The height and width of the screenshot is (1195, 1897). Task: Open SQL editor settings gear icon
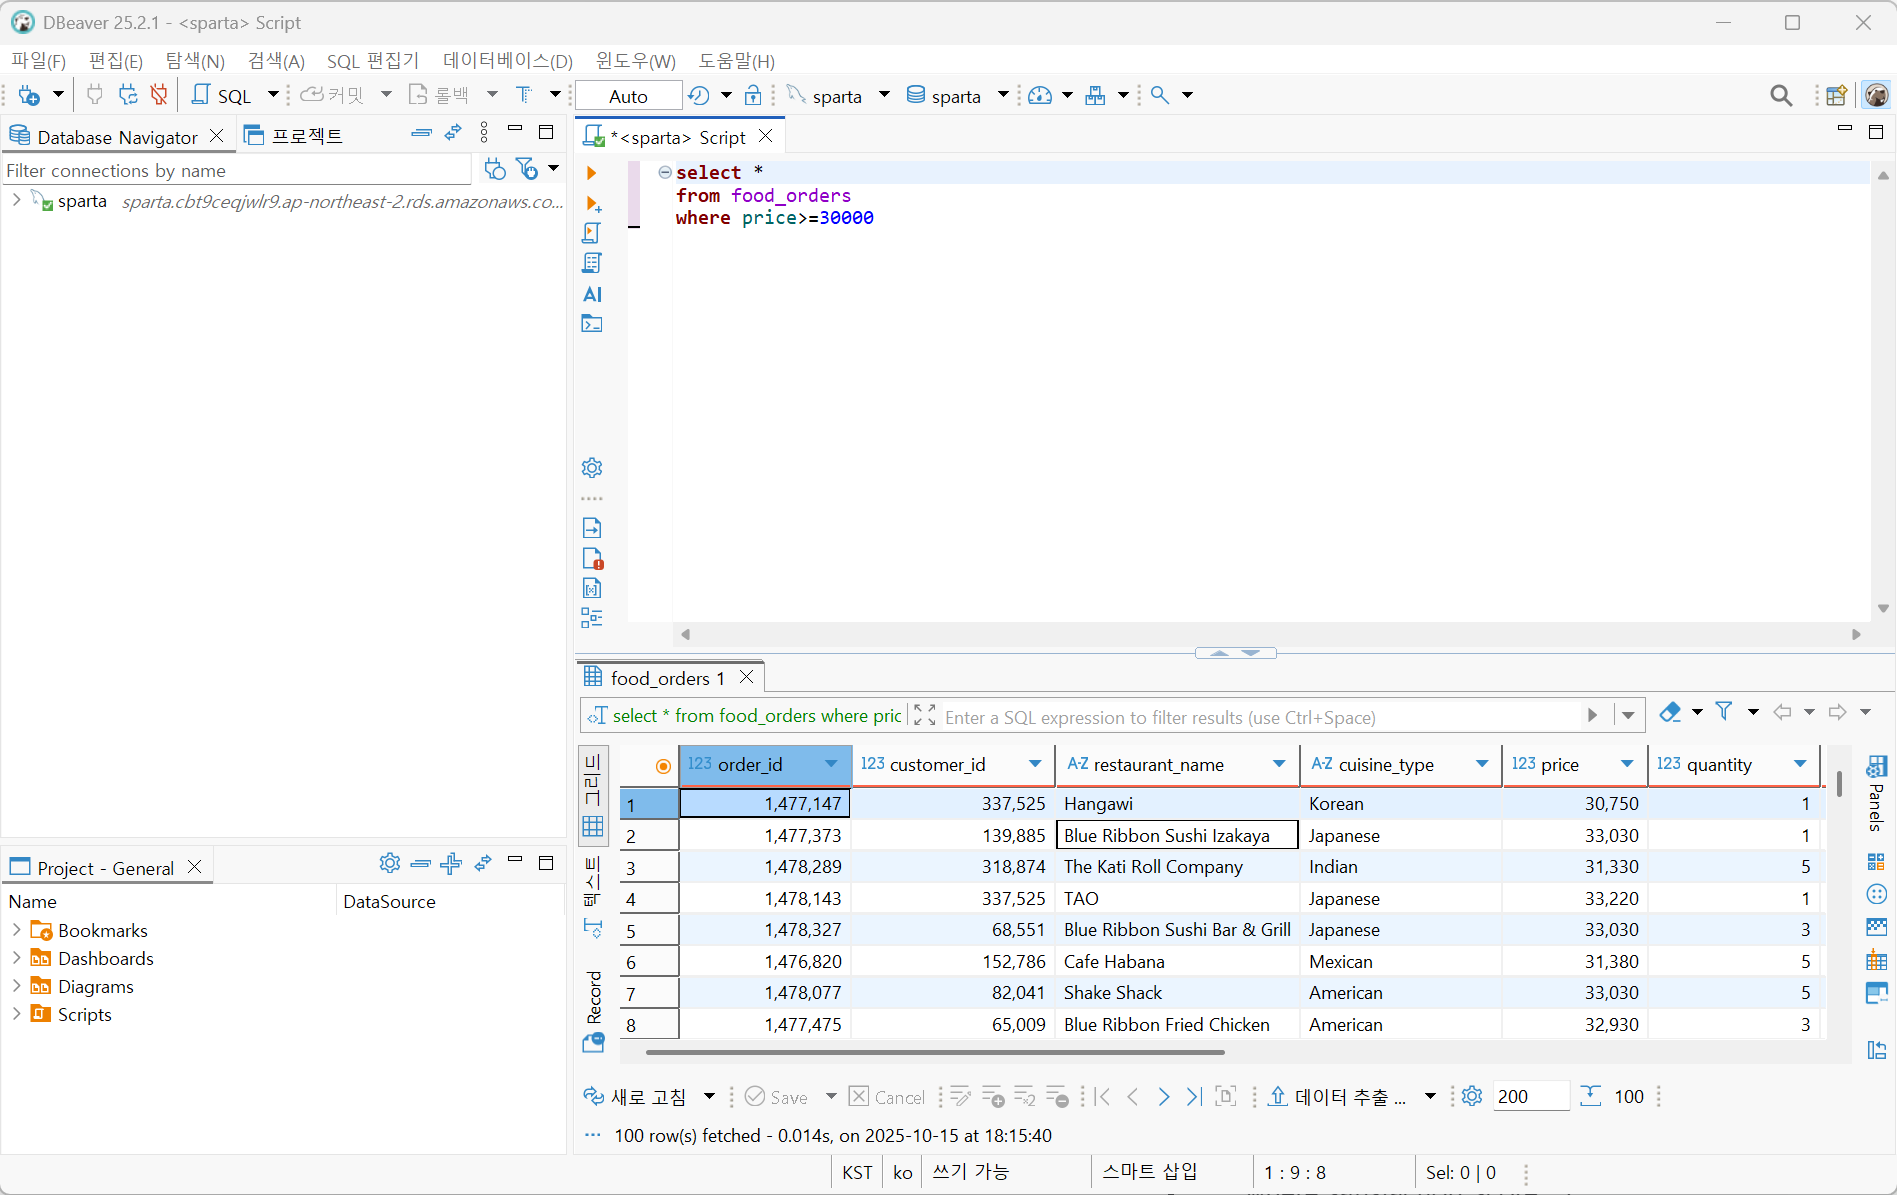click(x=591, y=467)
